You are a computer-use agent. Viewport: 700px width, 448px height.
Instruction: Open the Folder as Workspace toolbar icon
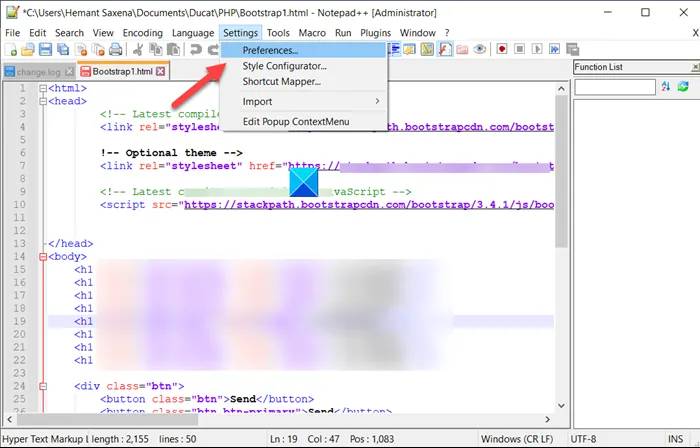462,49
